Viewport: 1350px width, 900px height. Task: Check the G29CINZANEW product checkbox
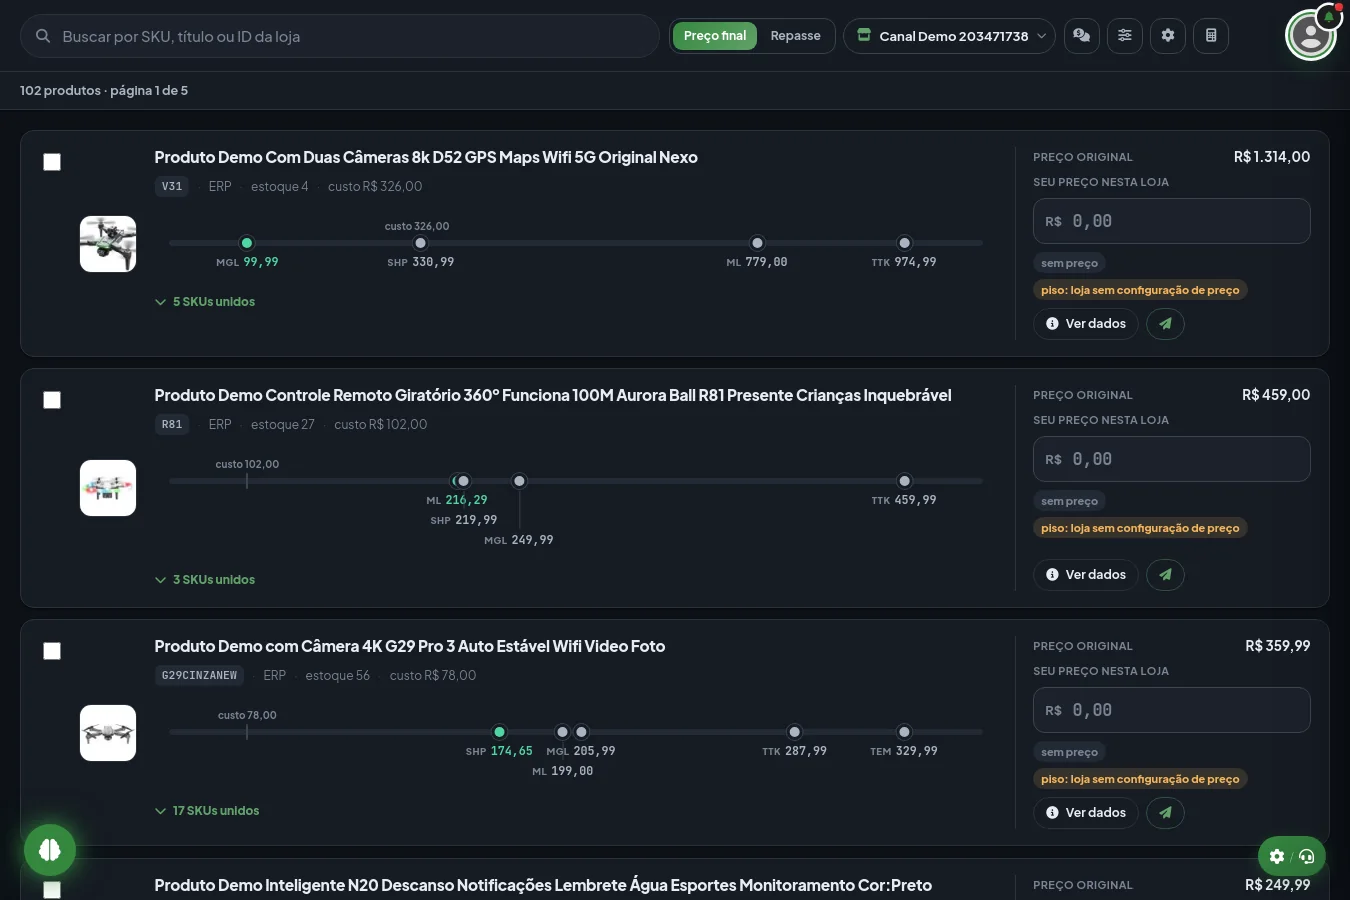(52, 651)
